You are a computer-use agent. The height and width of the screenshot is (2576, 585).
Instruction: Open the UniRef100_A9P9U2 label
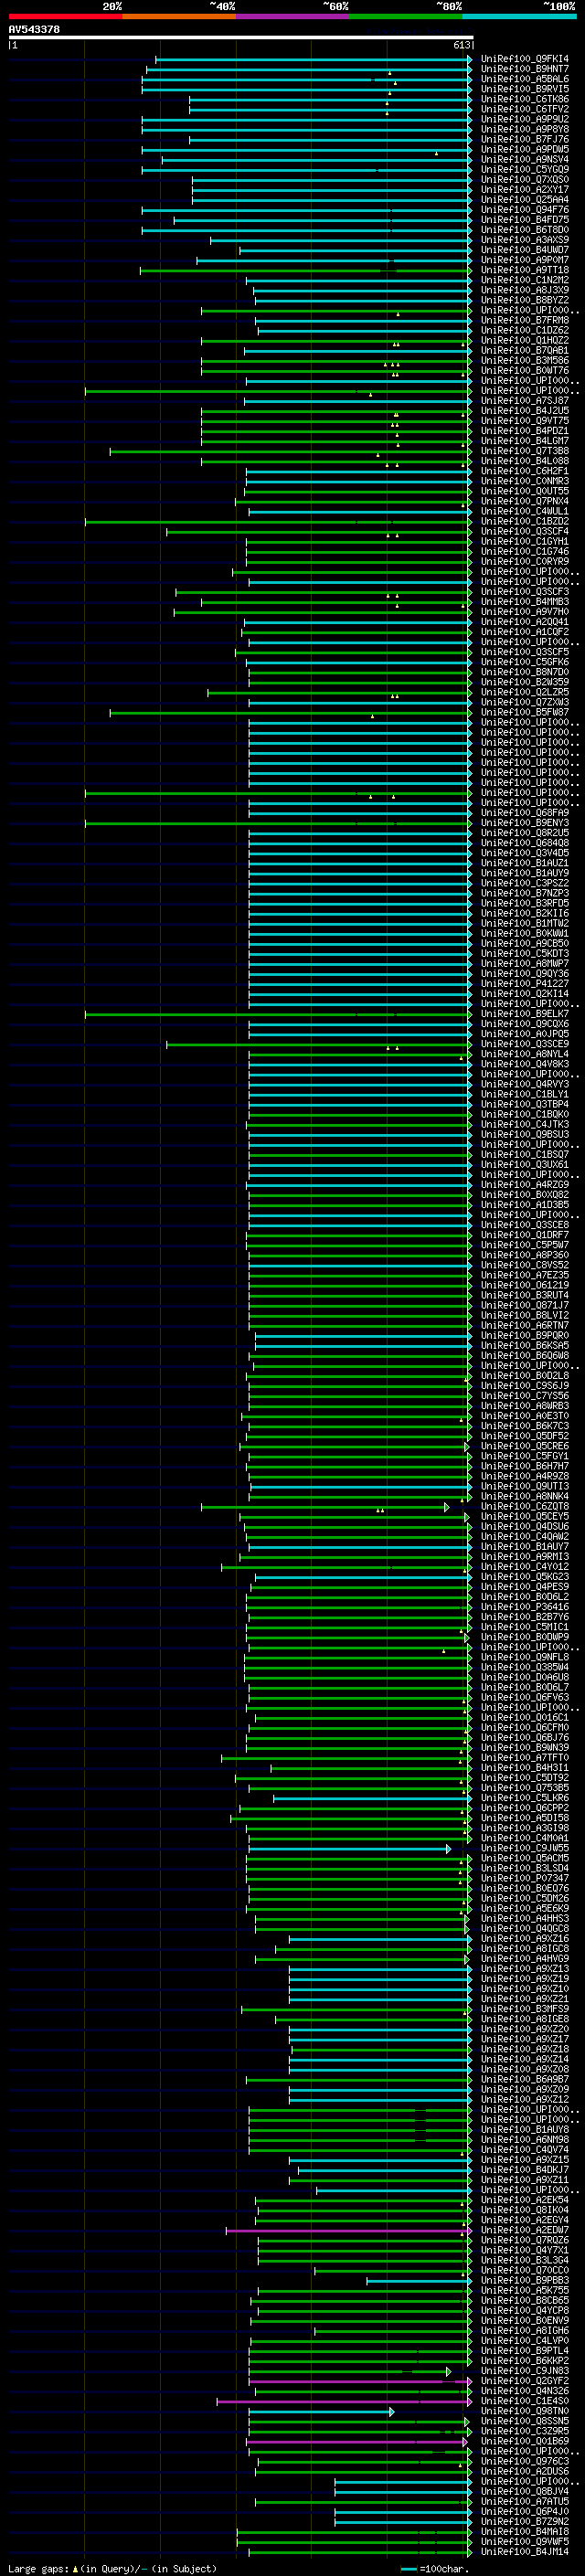(x=524, y=119)
